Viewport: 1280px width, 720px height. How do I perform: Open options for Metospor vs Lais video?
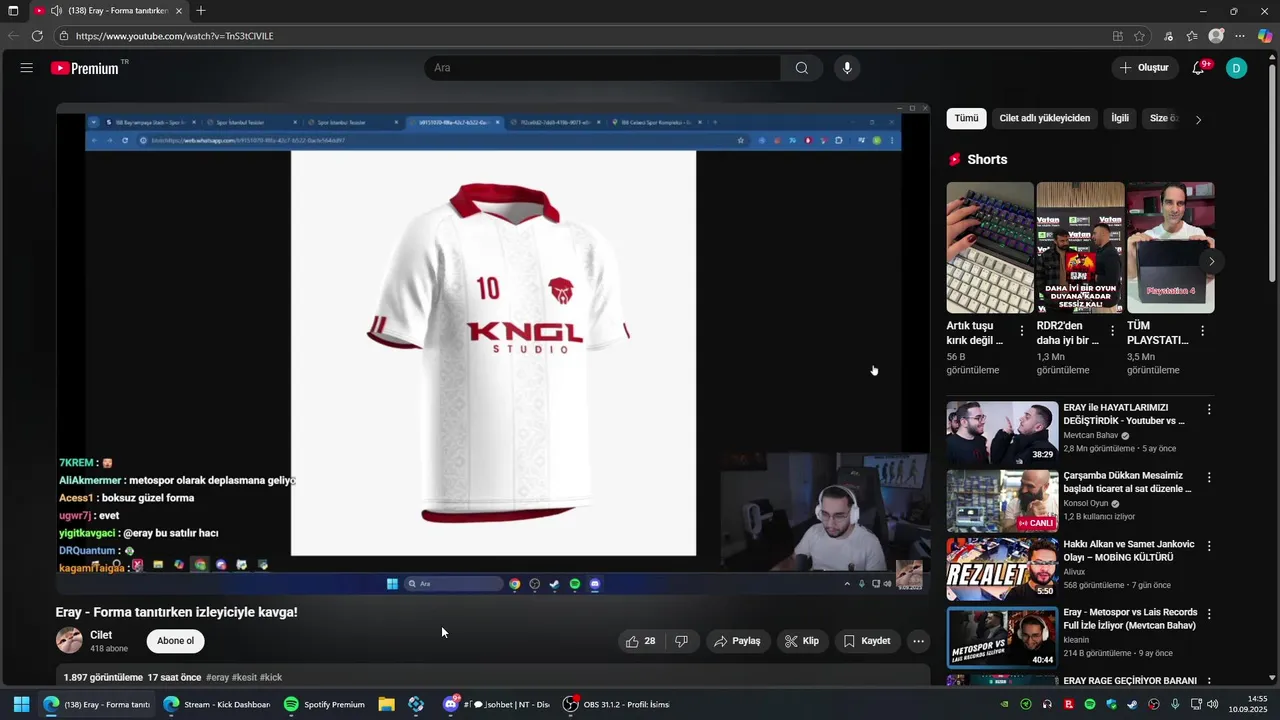1209,614
